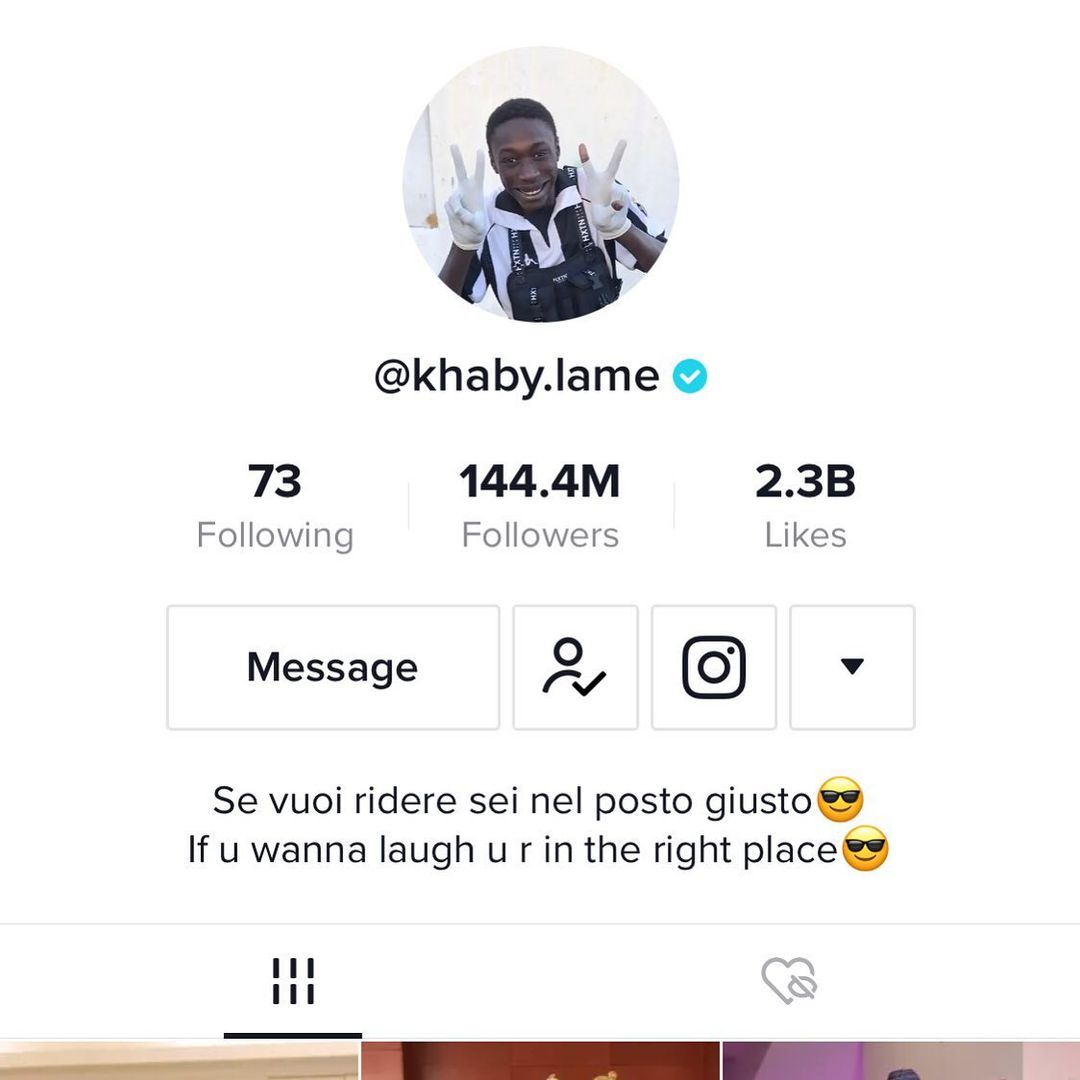Open the middle video thumbnail
The width and height of the screenshot is (1080, 1080).
(x=540, y=1061)
